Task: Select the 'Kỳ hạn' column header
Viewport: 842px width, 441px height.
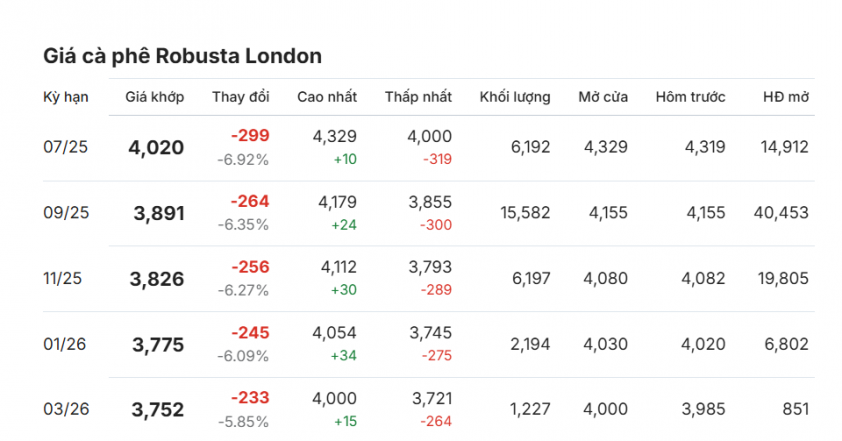Action: [66, 97]
